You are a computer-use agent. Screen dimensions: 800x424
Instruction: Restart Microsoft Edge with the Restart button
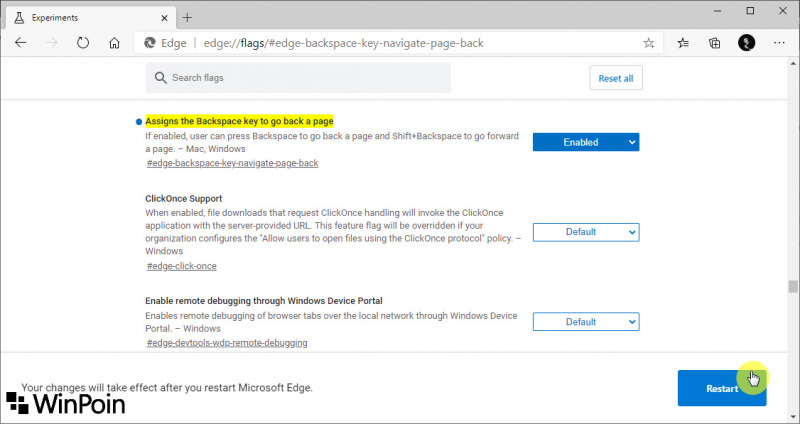722,388
